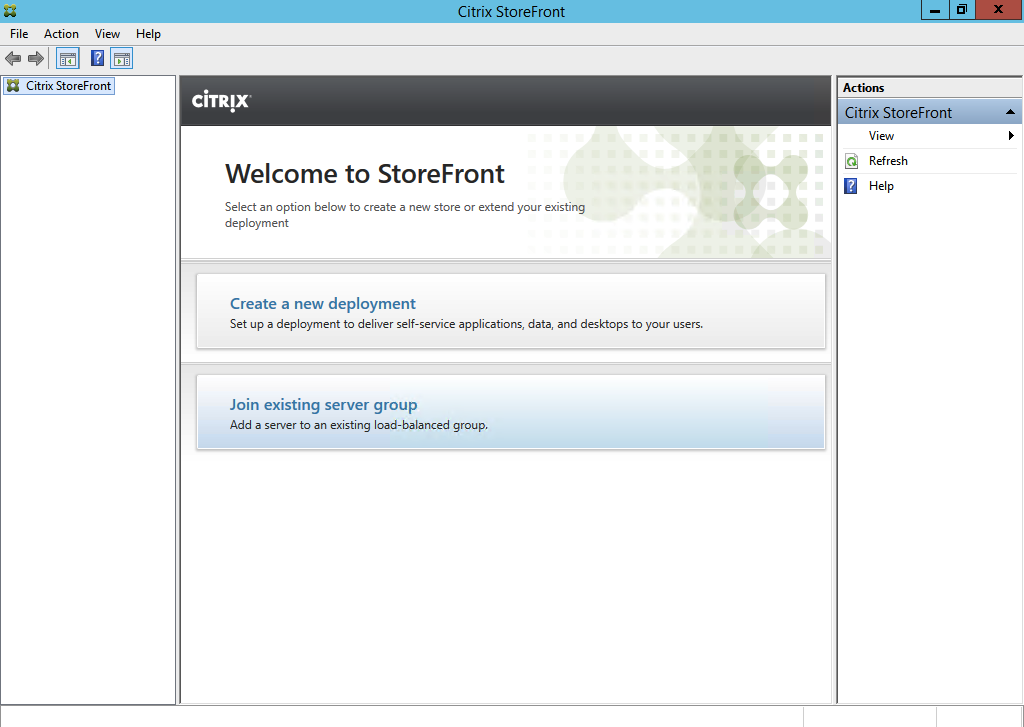Close the Citrix StoreFront window
The image size is (1024, 727).
[x=999, y=10]
